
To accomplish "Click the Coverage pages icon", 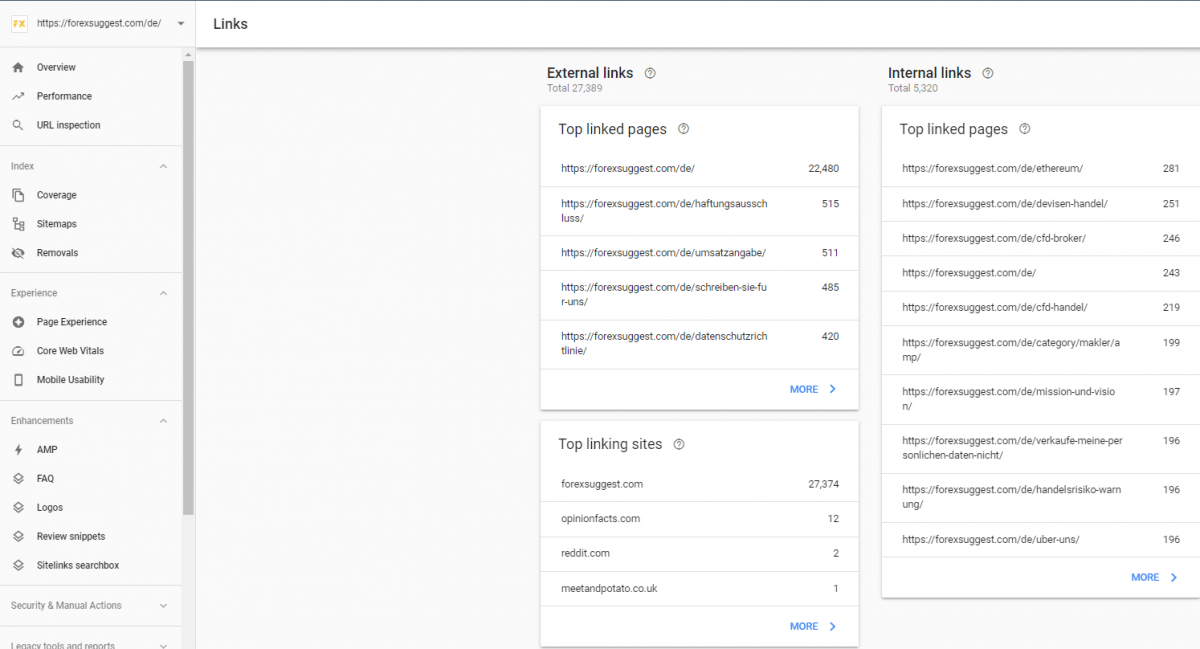I will [18, 195].
